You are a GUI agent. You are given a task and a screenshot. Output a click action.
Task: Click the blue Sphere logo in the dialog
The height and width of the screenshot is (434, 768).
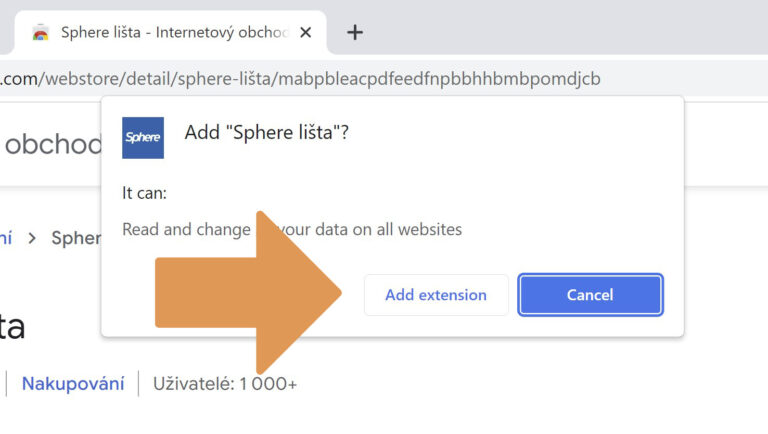(x=142, y=138)
